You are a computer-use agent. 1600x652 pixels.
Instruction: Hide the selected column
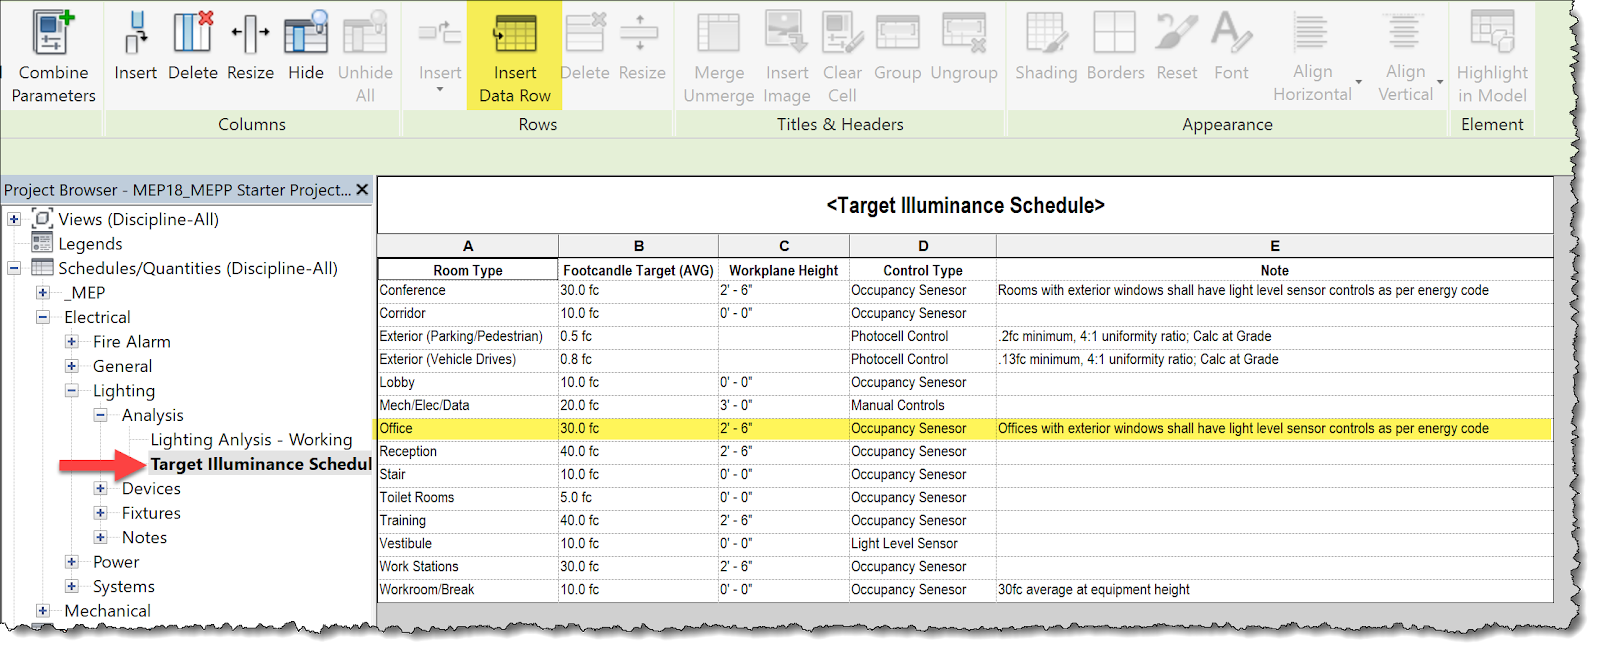click(x=305, y=46)
